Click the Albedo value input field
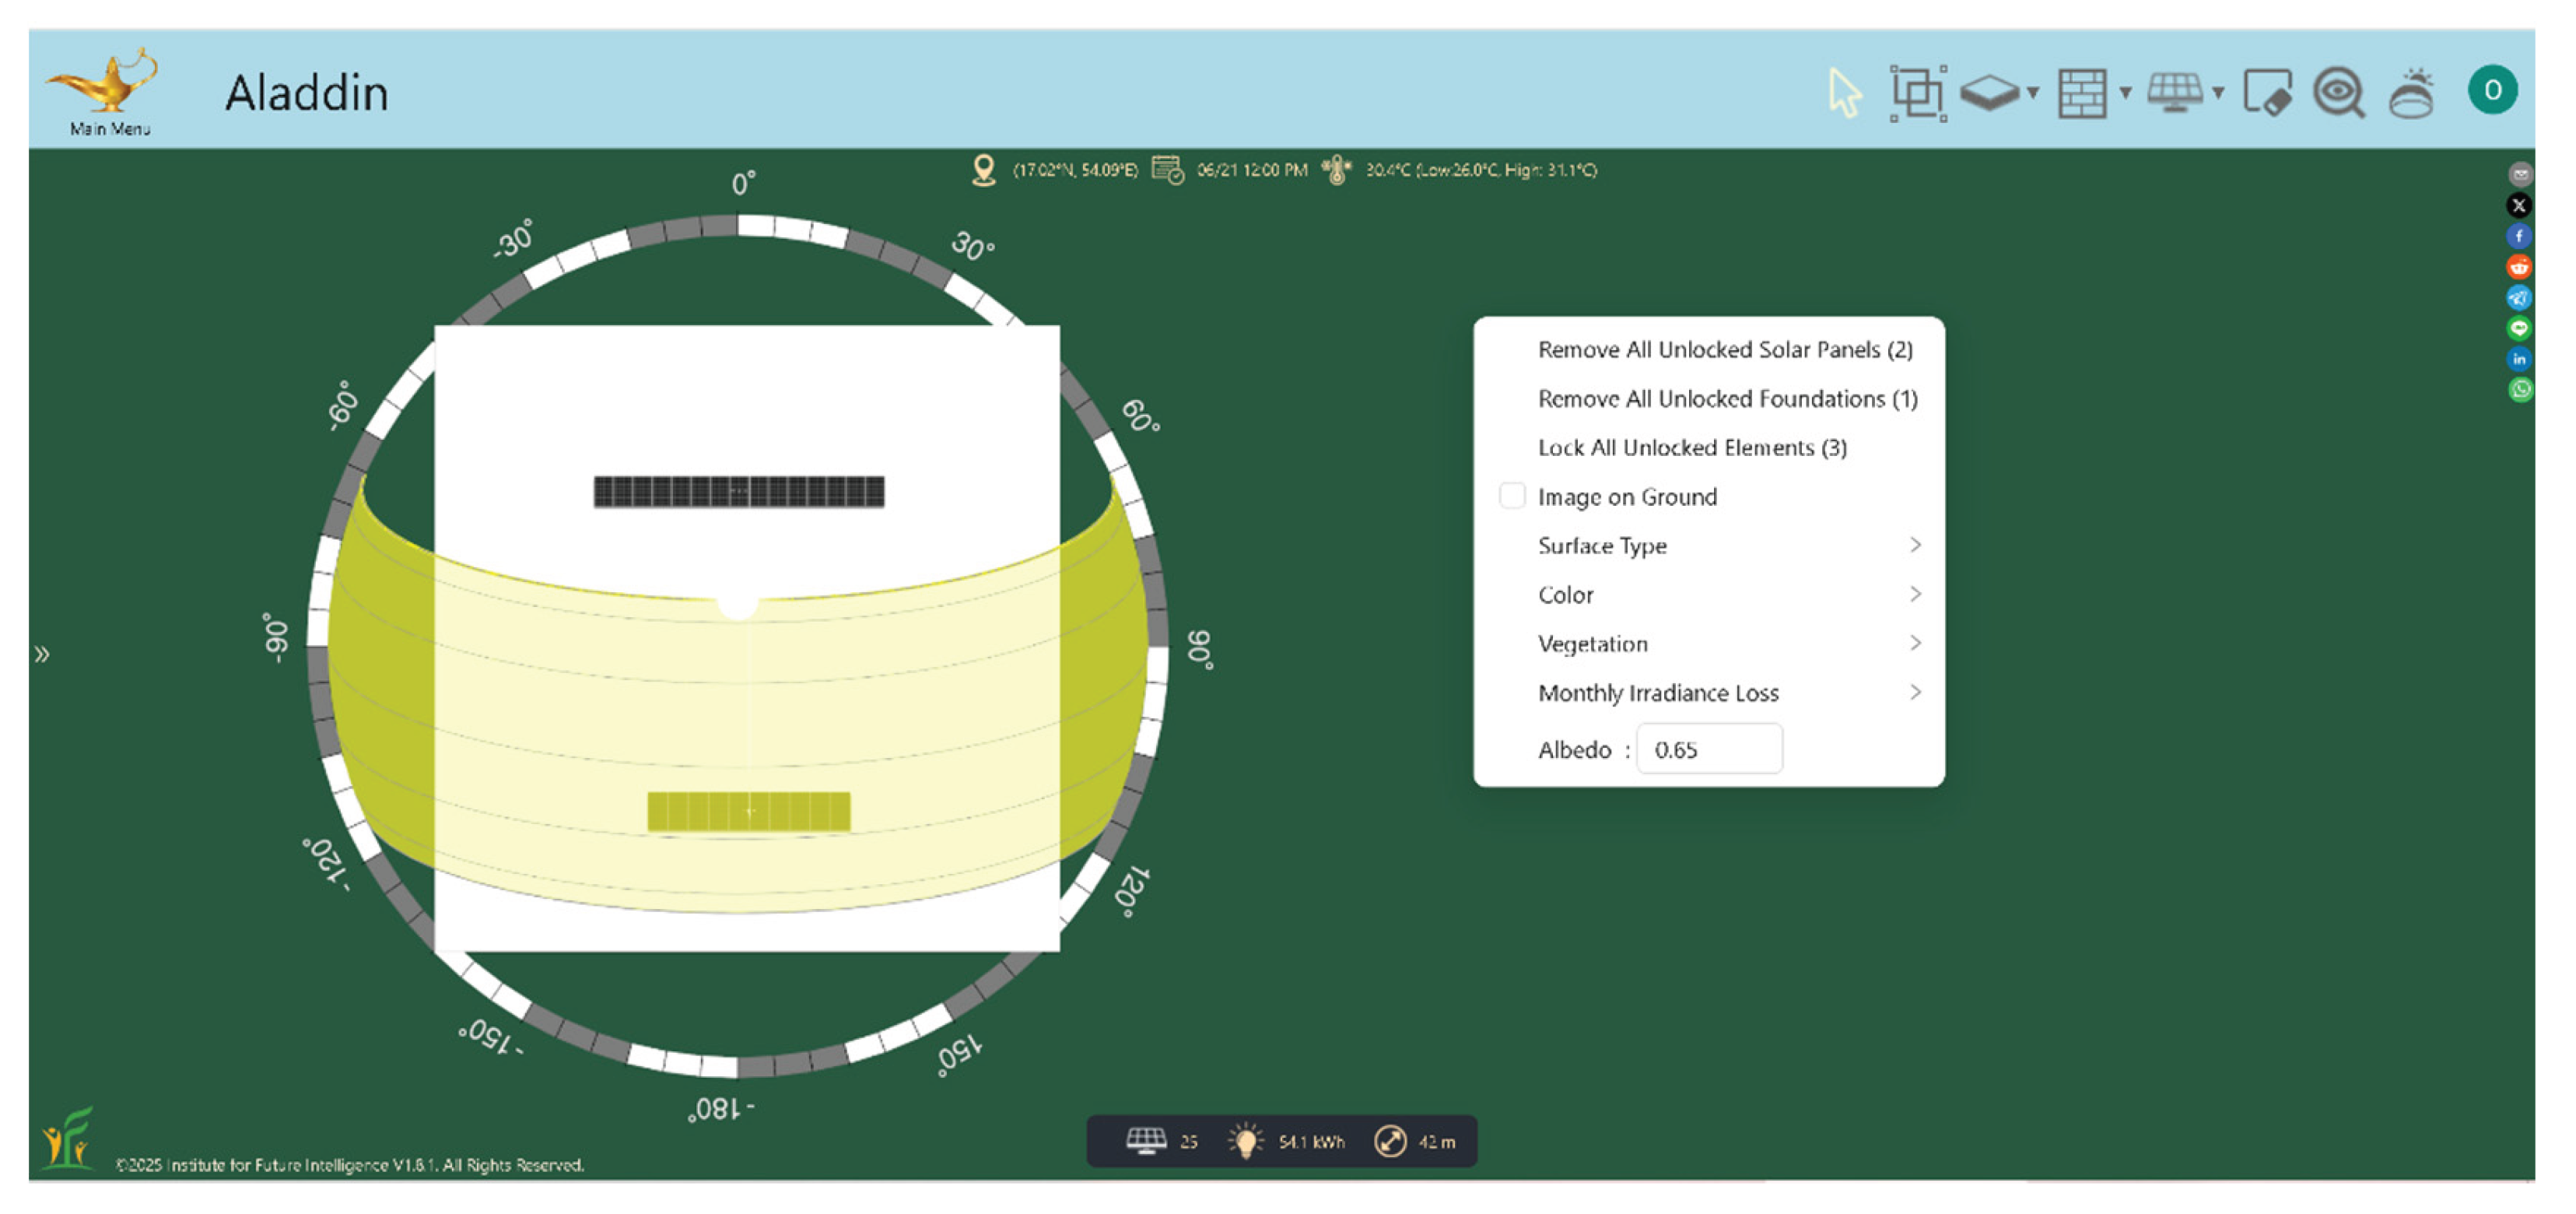Image resolution: width=2576 pixels, height=1214 pixels. [x=1708, y=749]
